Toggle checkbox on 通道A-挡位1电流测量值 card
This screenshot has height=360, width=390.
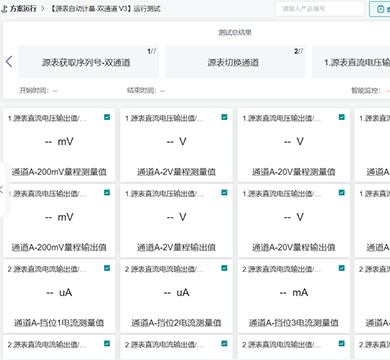[107, 268]
